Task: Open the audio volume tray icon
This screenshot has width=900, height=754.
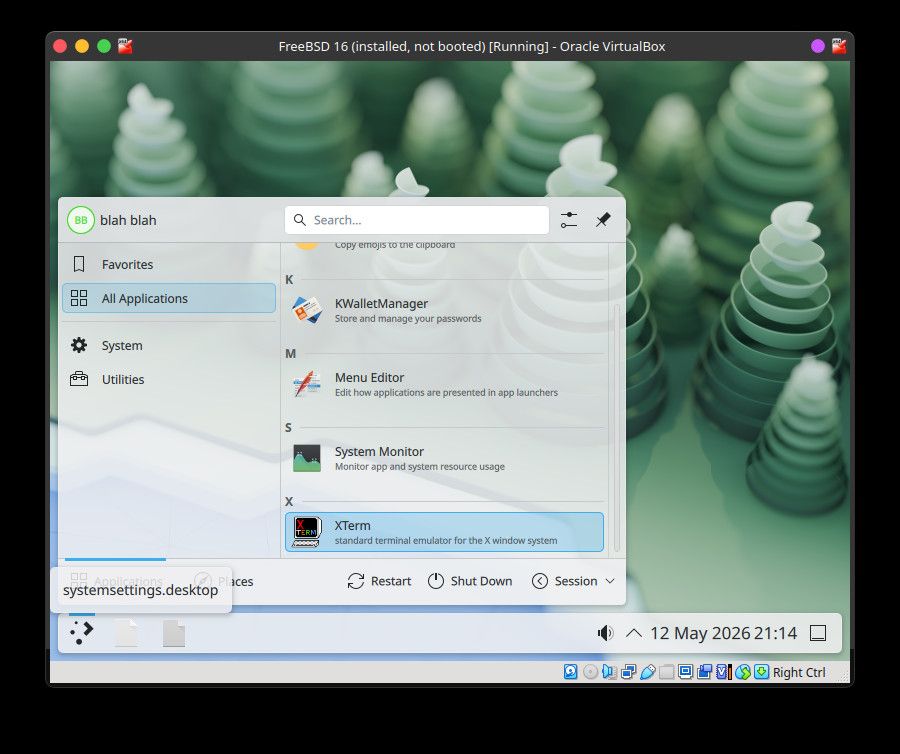Action: (x=605, y=633)
